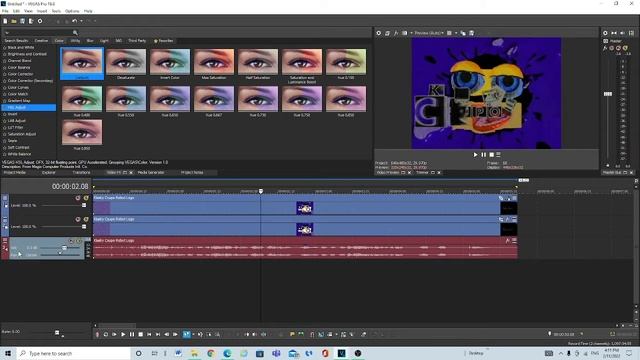Click the Overlays grid icon in the preview toolbar
Screen dimensions: 640x360
tap(449, 33)
